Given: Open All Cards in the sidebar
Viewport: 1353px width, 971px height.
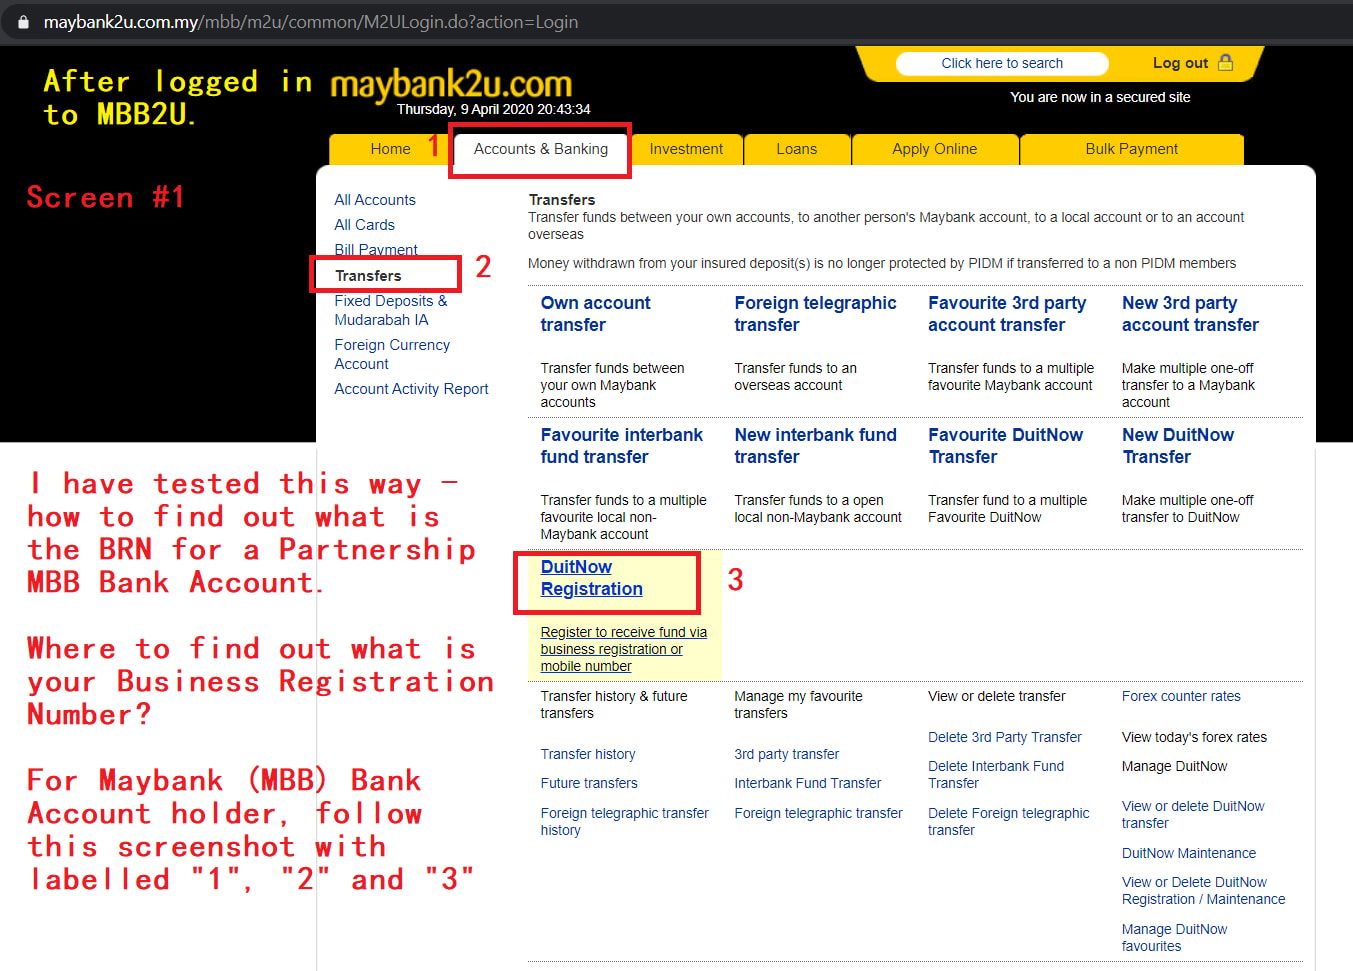Looking at the screenshot, I should [364, 225].
